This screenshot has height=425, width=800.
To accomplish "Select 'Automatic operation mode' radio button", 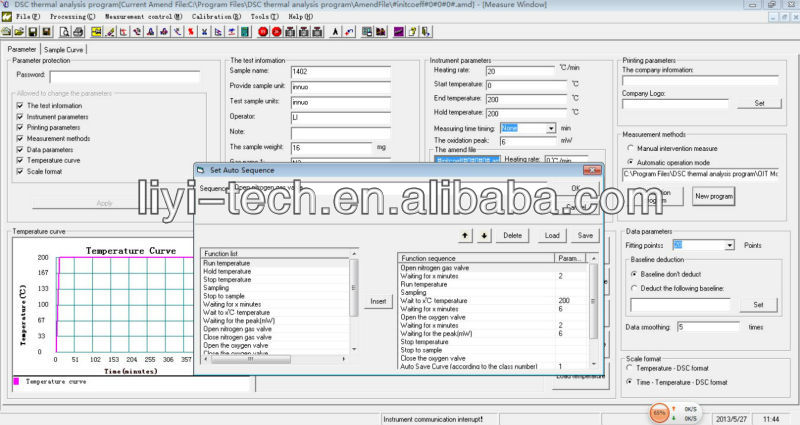I will tap(630, 162).
